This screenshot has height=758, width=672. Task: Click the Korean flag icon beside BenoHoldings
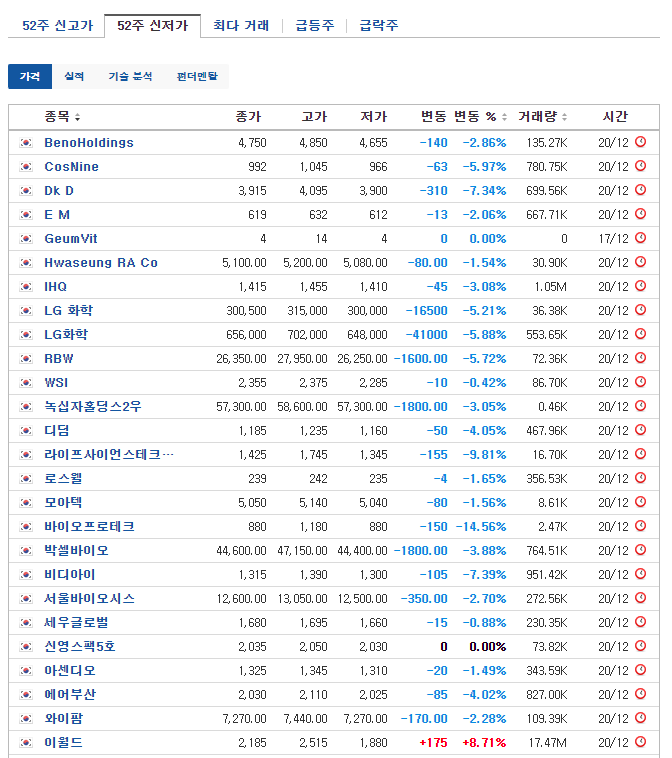pyautogui.click(x=26, y=143)
